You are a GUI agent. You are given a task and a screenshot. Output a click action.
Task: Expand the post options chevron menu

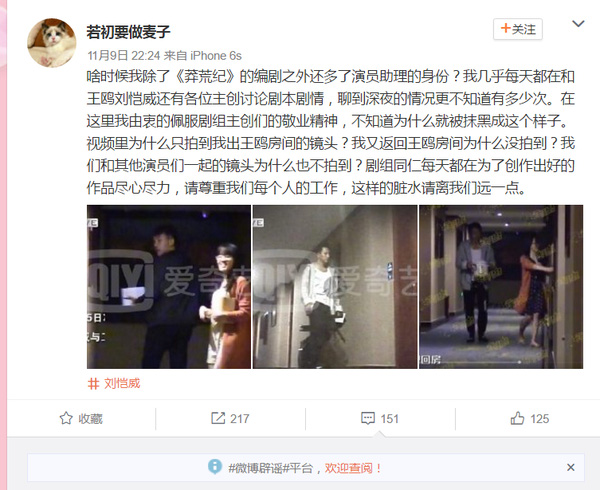point(578,24)
